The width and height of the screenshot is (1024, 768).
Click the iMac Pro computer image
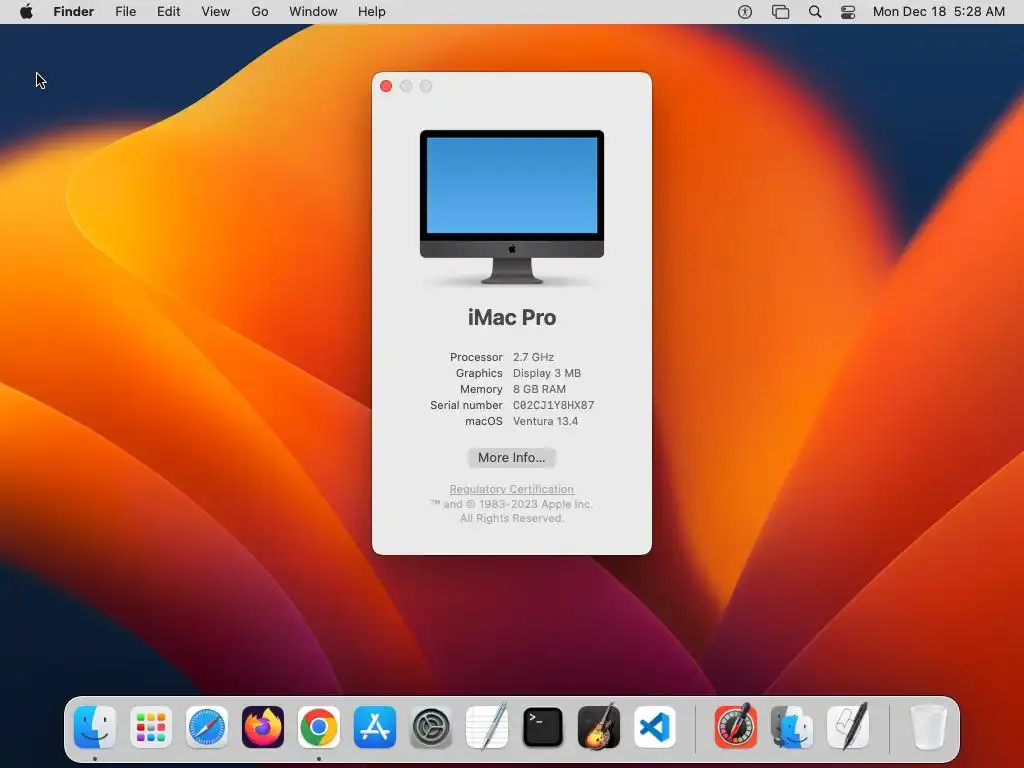pyautogui.click(x=511, y=207)
